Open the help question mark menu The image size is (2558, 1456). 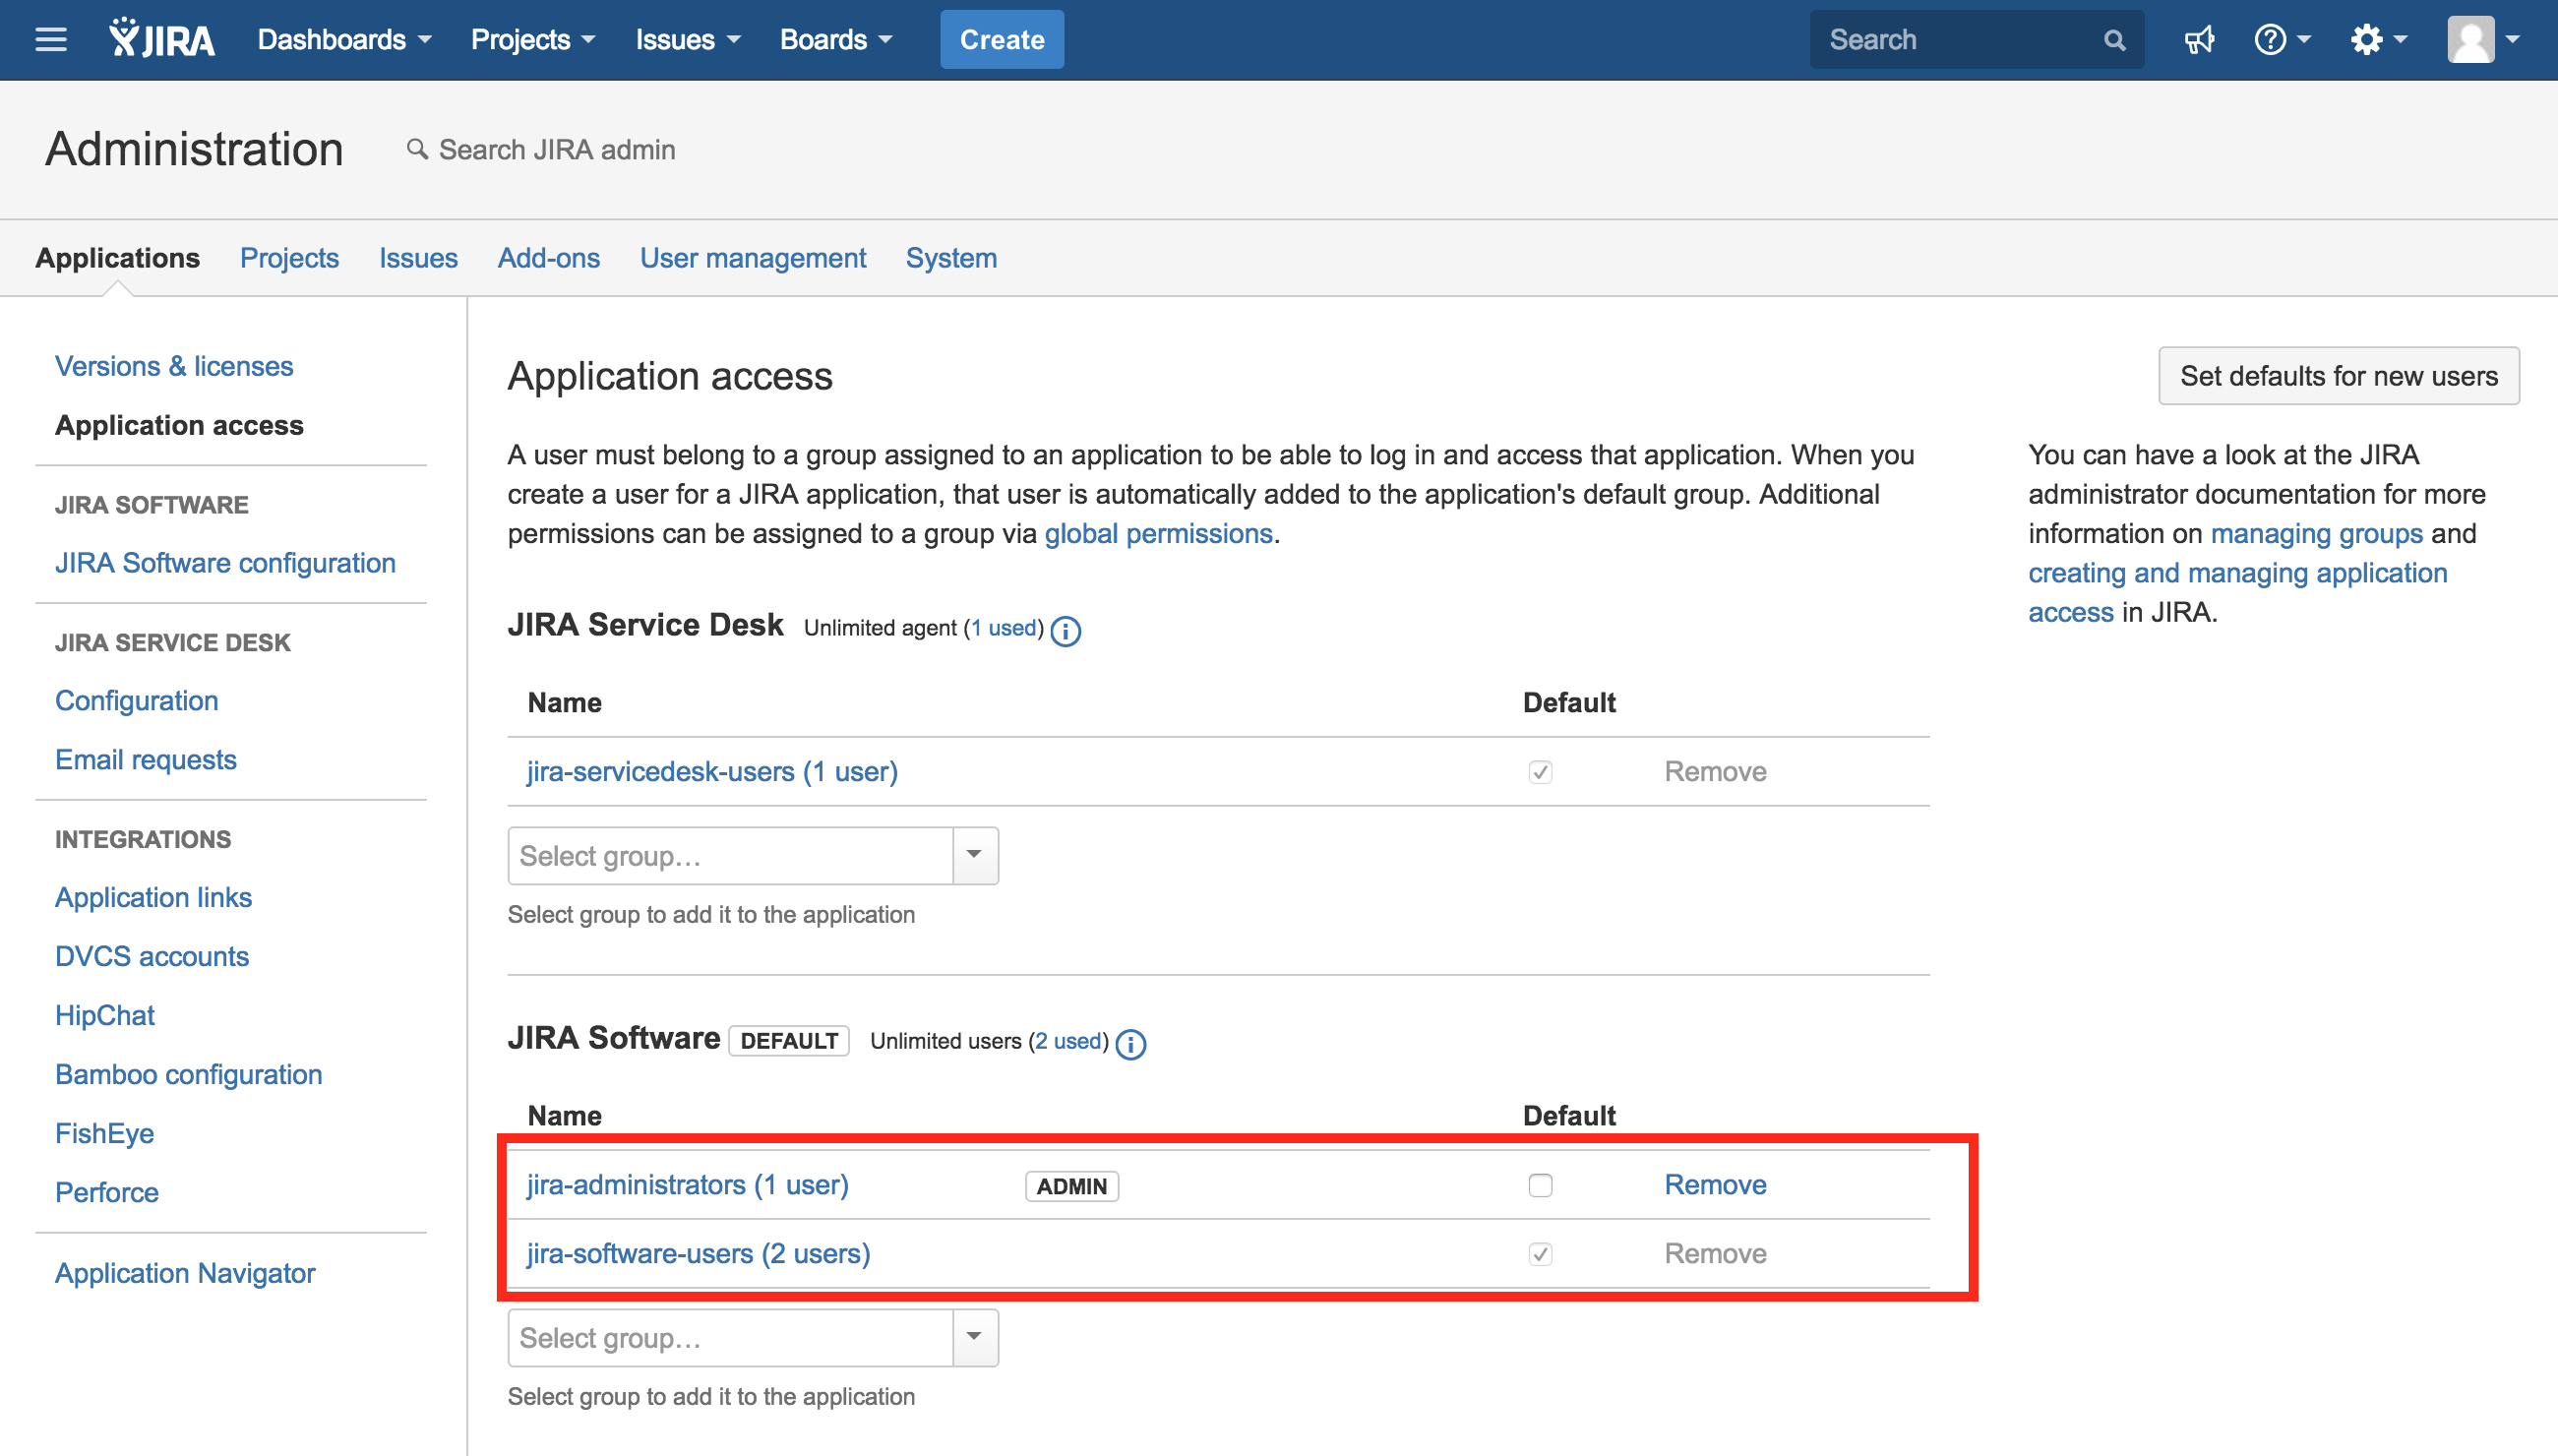2280,40
